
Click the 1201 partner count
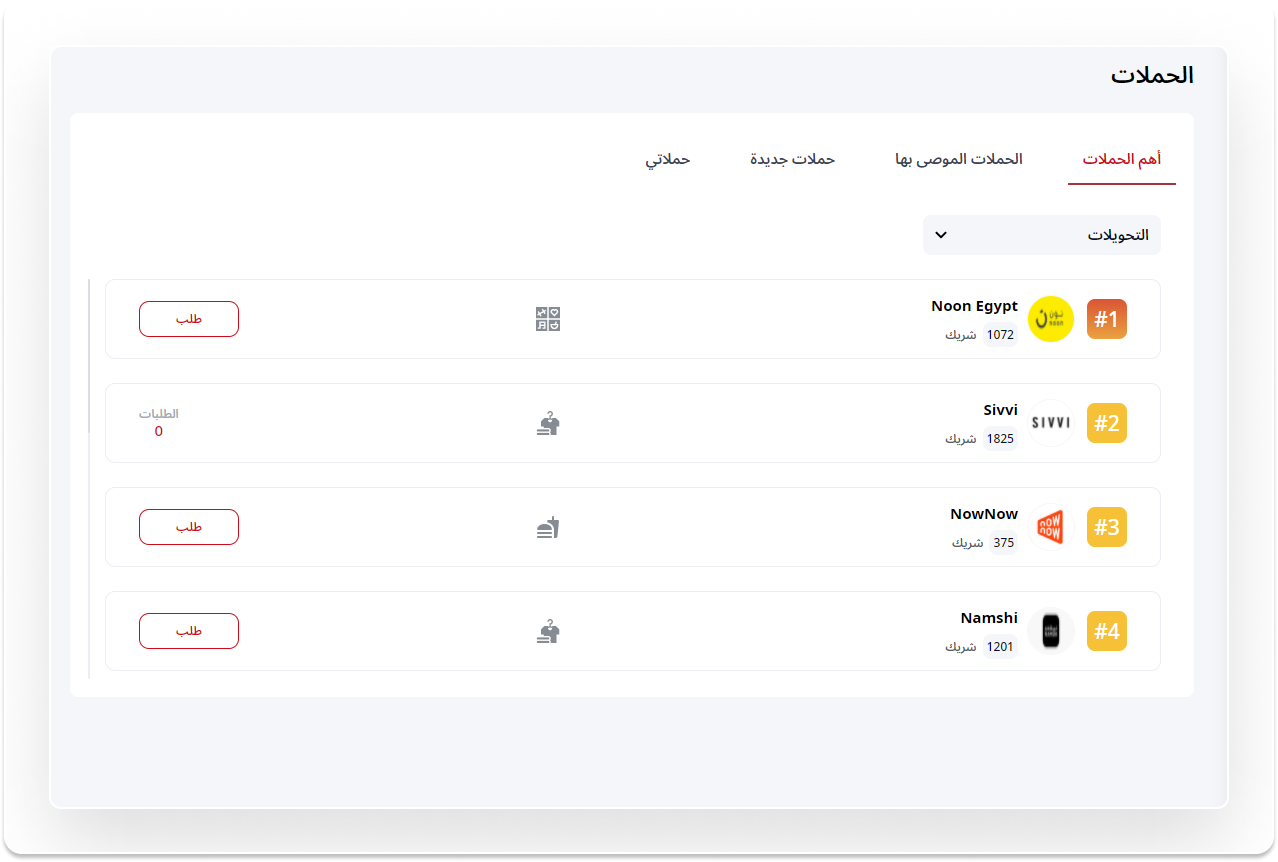click(1000, 647)
